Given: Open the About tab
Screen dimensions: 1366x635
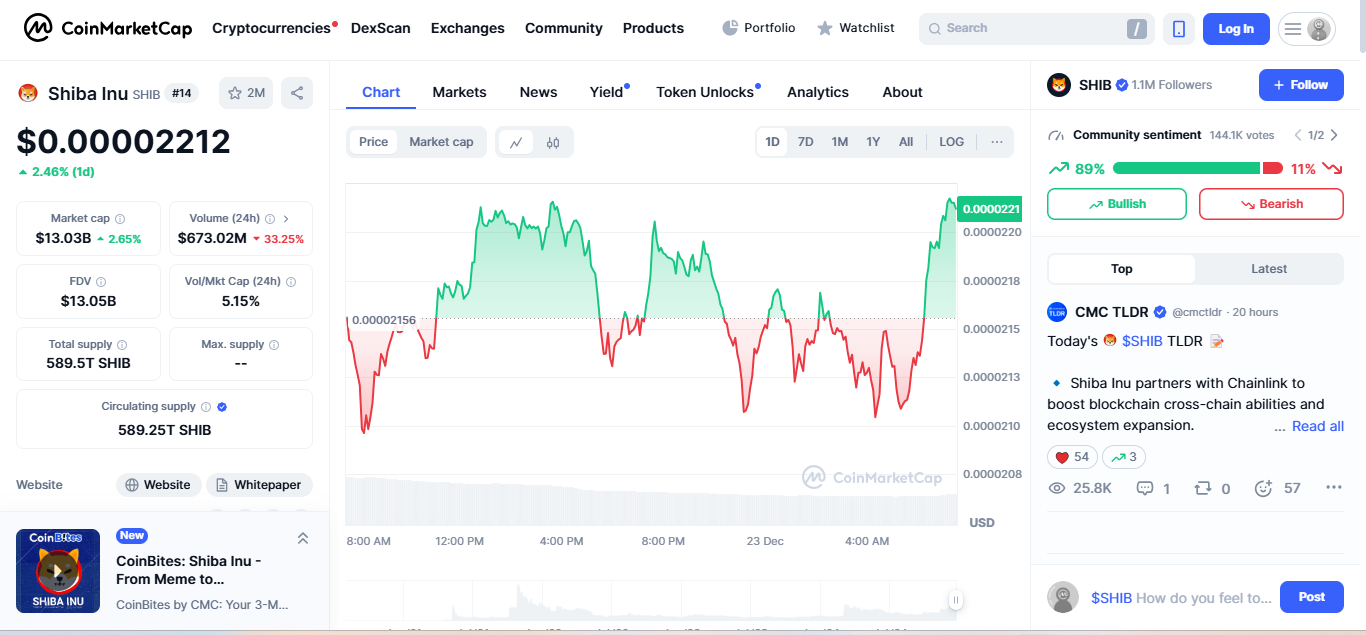Looking at the screenshot, I should point(902,92).
